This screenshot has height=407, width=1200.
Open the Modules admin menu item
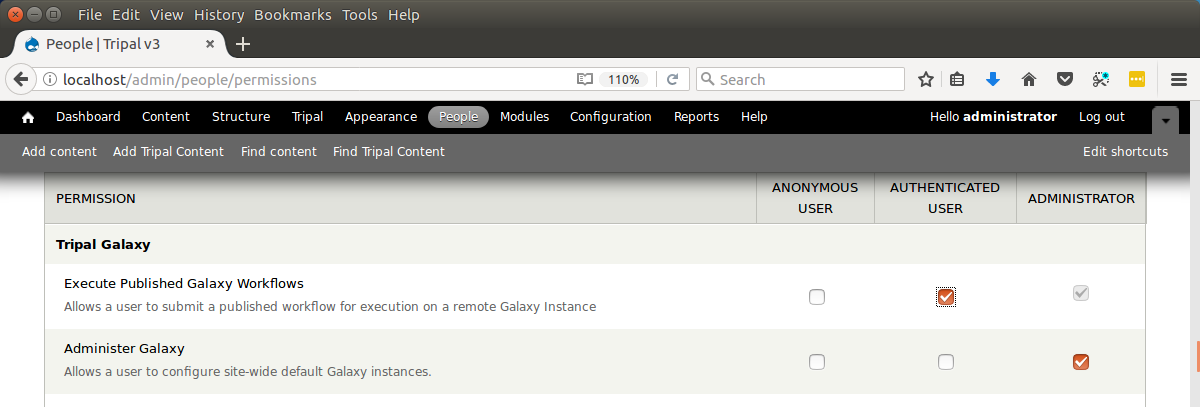(x=525, y=117)
